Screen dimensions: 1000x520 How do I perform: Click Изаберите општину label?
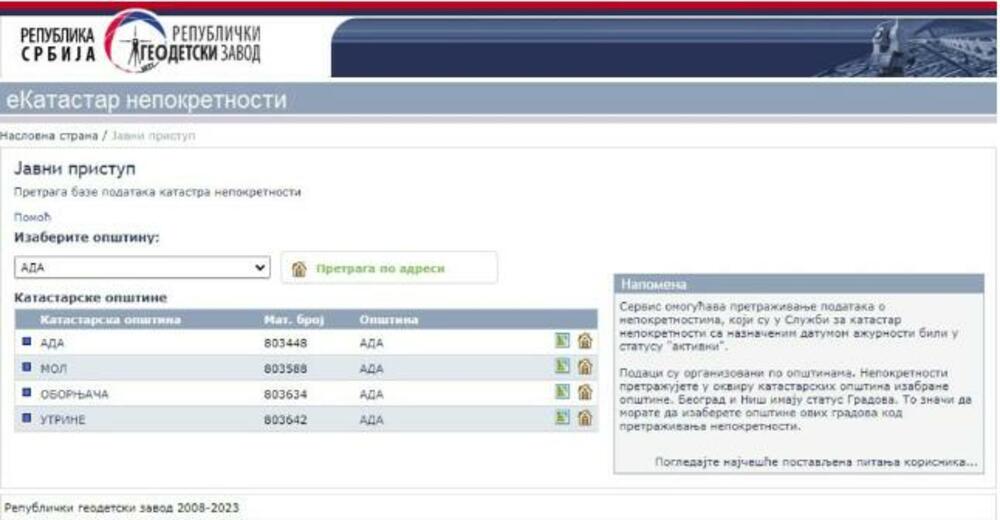pos(87,237)
